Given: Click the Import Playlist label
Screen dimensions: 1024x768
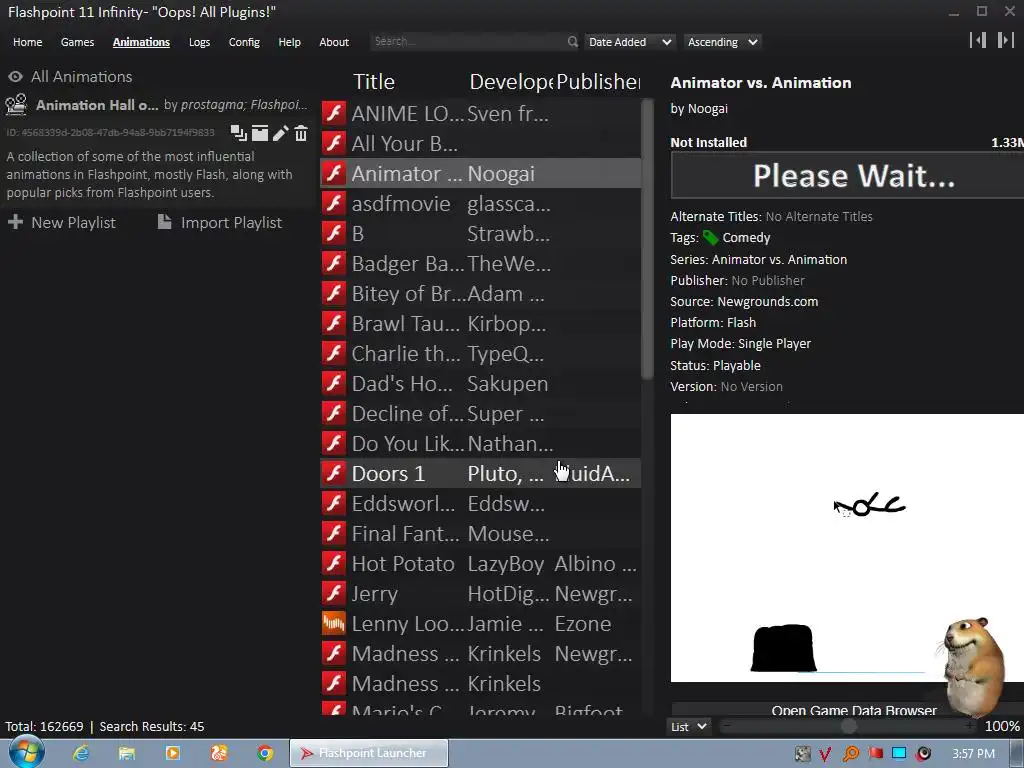Looking at the screenshot, I should 231,222.
